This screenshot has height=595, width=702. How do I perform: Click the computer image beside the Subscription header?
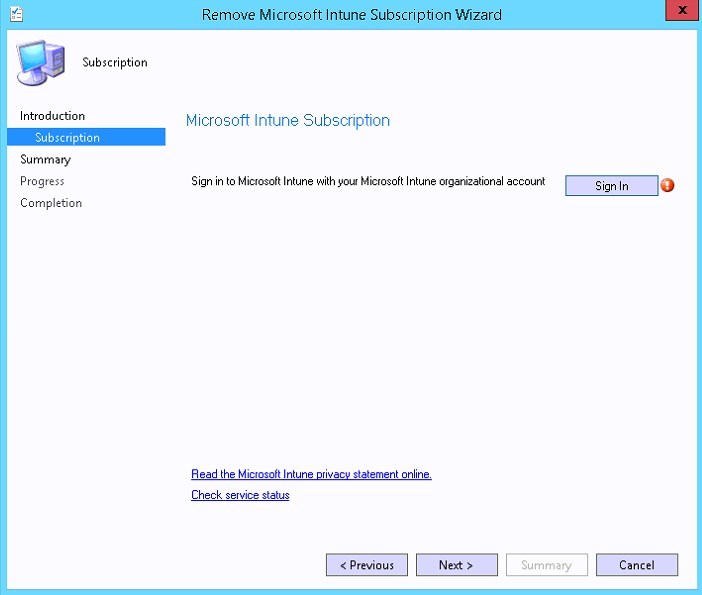[x=41, y=62]
